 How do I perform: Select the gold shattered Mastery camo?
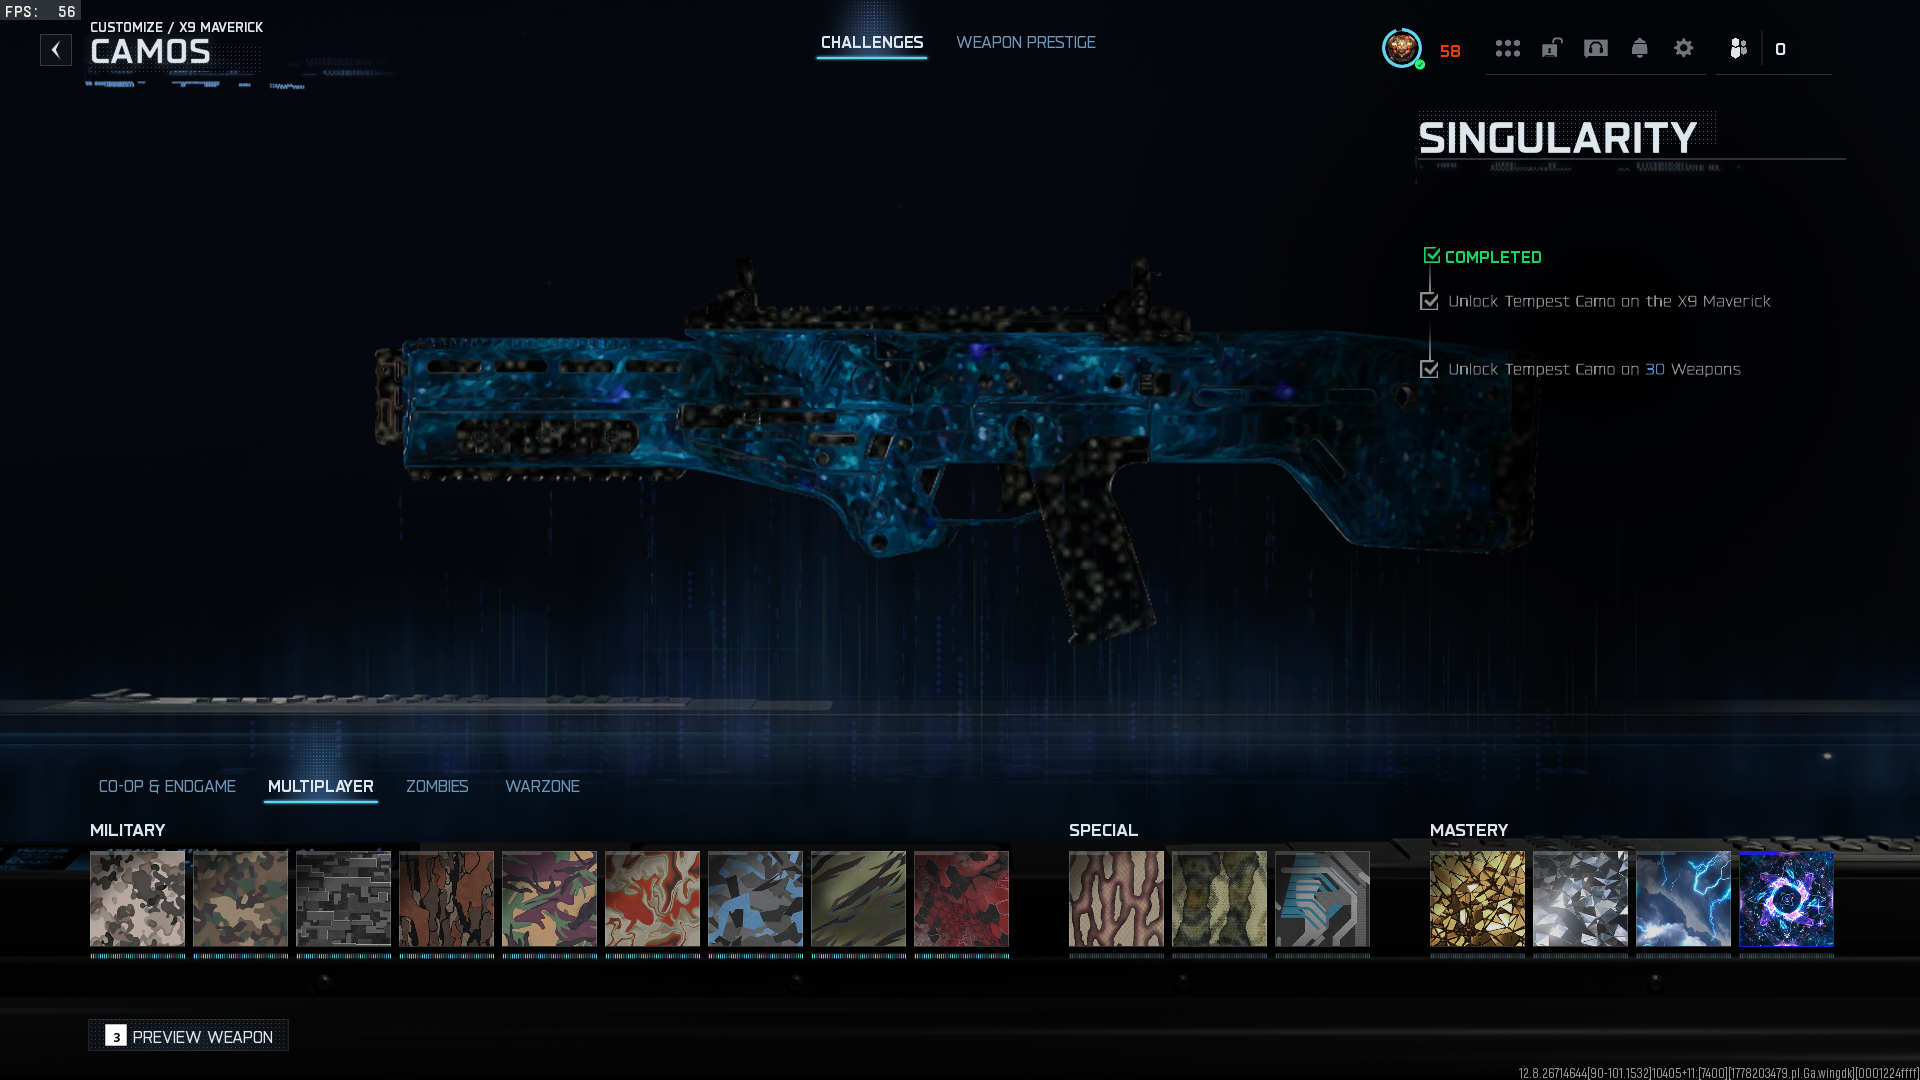tap(1478, 899)
